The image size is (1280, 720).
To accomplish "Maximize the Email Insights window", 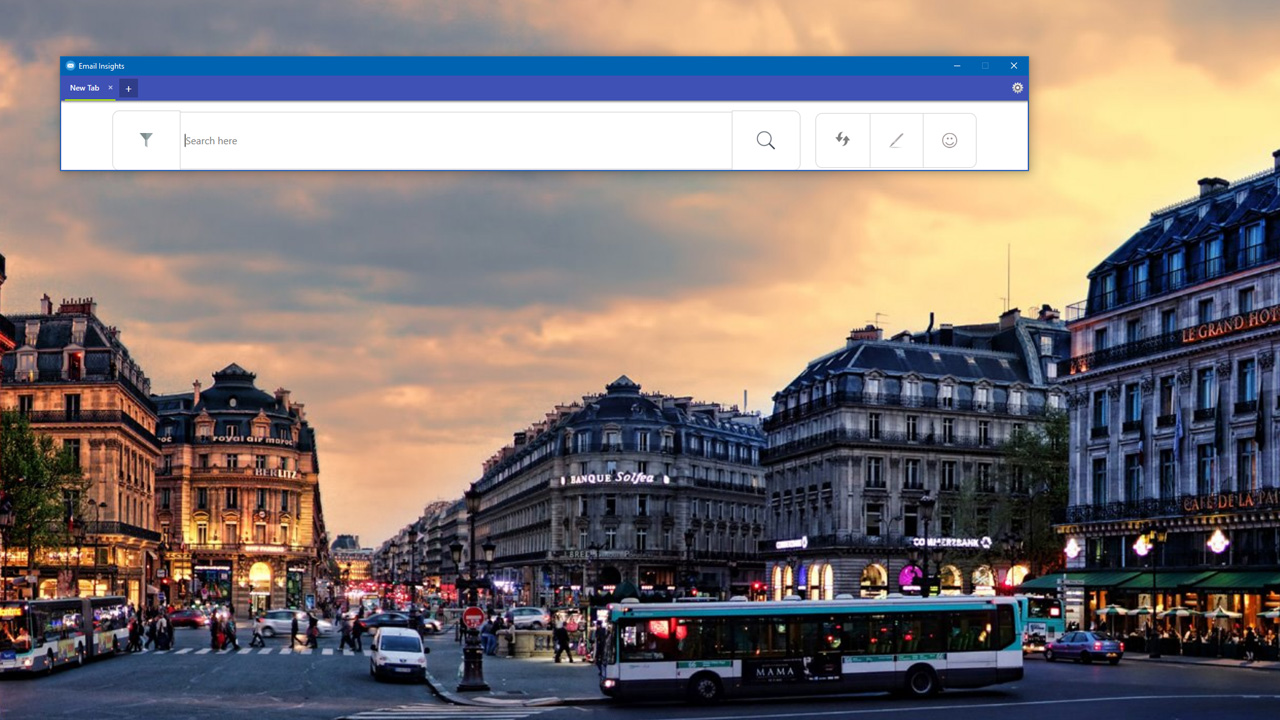I will 985,65.
